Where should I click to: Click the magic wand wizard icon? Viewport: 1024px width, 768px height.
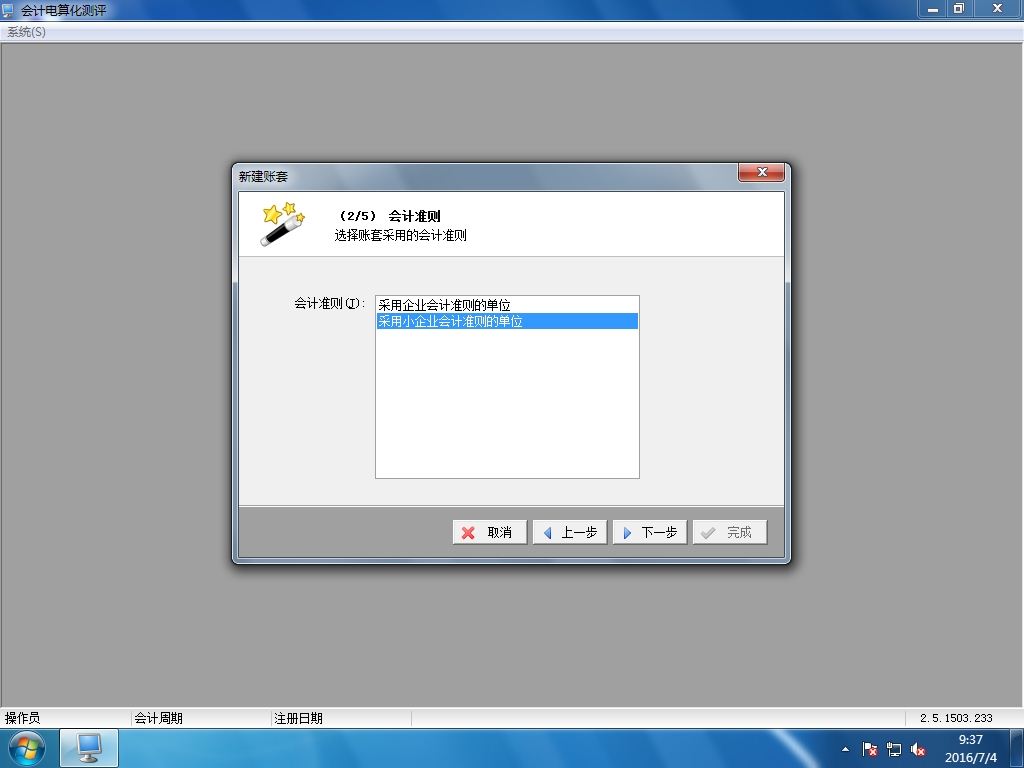[x=282, y=224]
